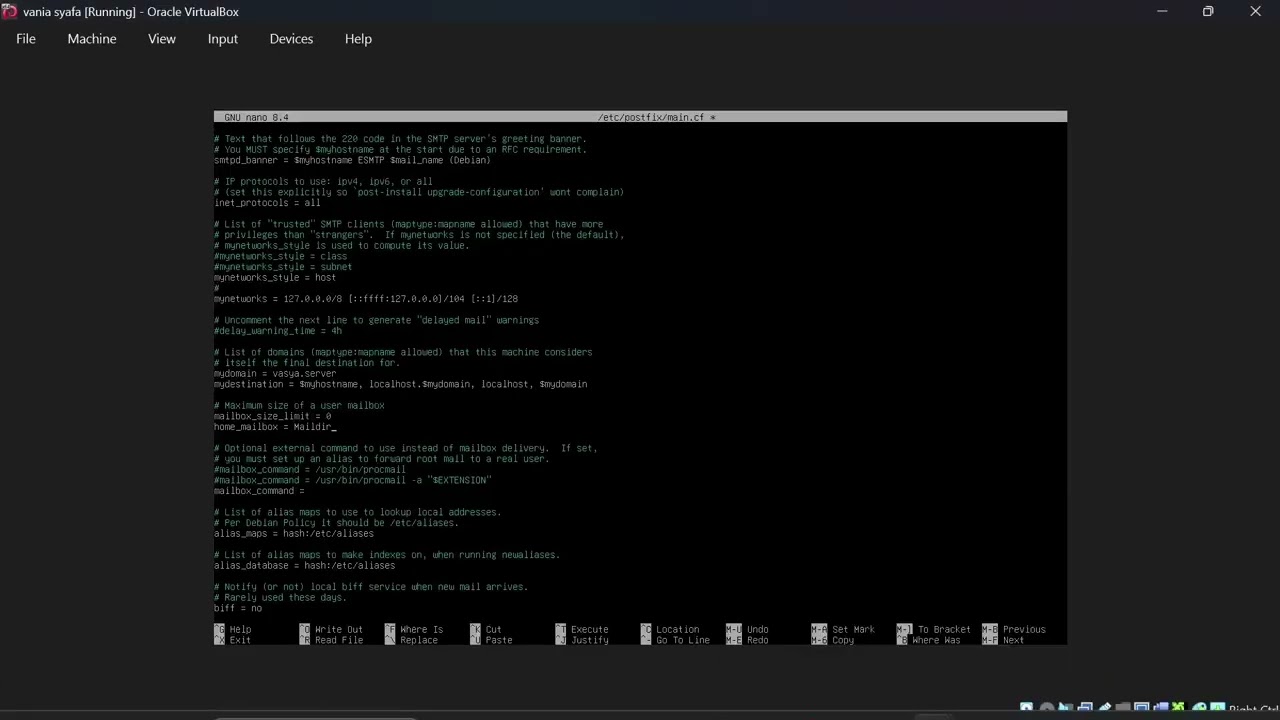
Task: Click the 'mynetworks = 127.0.0.0/8' line
Action: 366,299
